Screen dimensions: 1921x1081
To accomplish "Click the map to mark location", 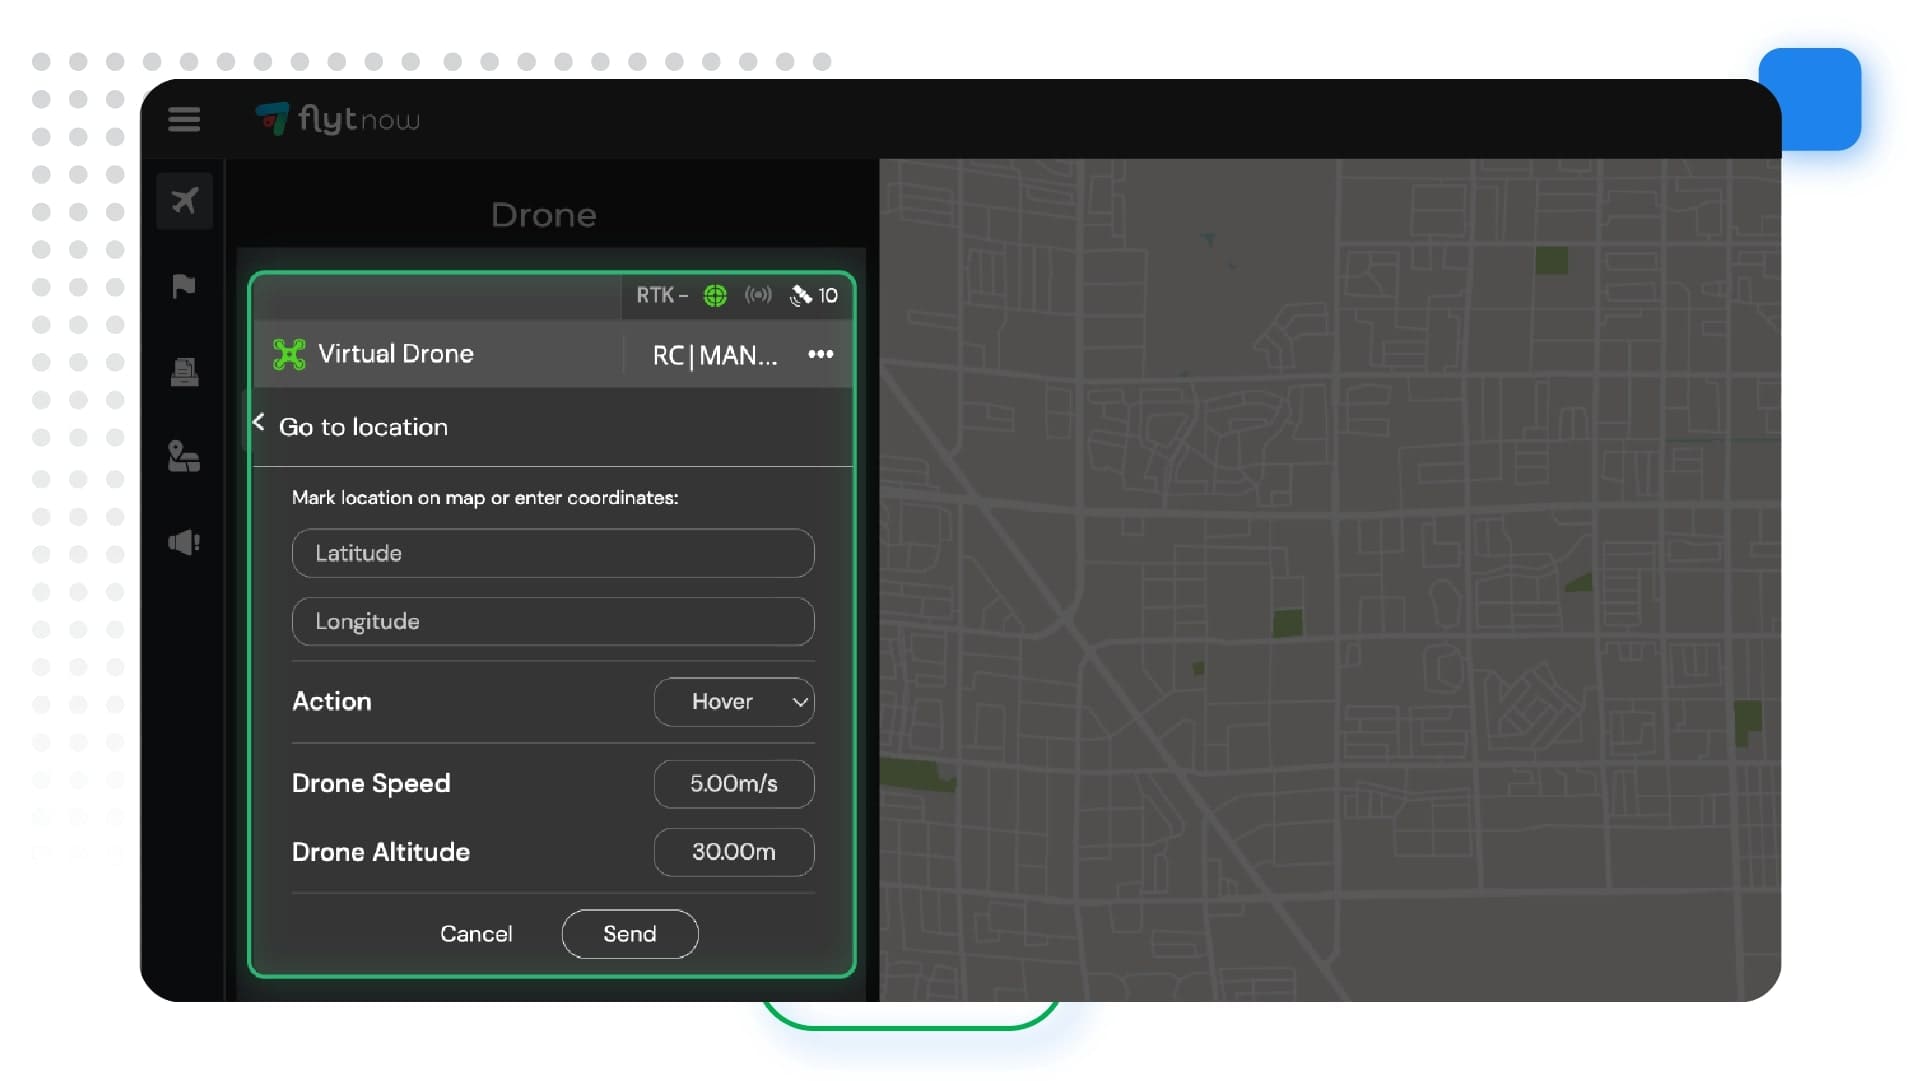I will 1330,580.
